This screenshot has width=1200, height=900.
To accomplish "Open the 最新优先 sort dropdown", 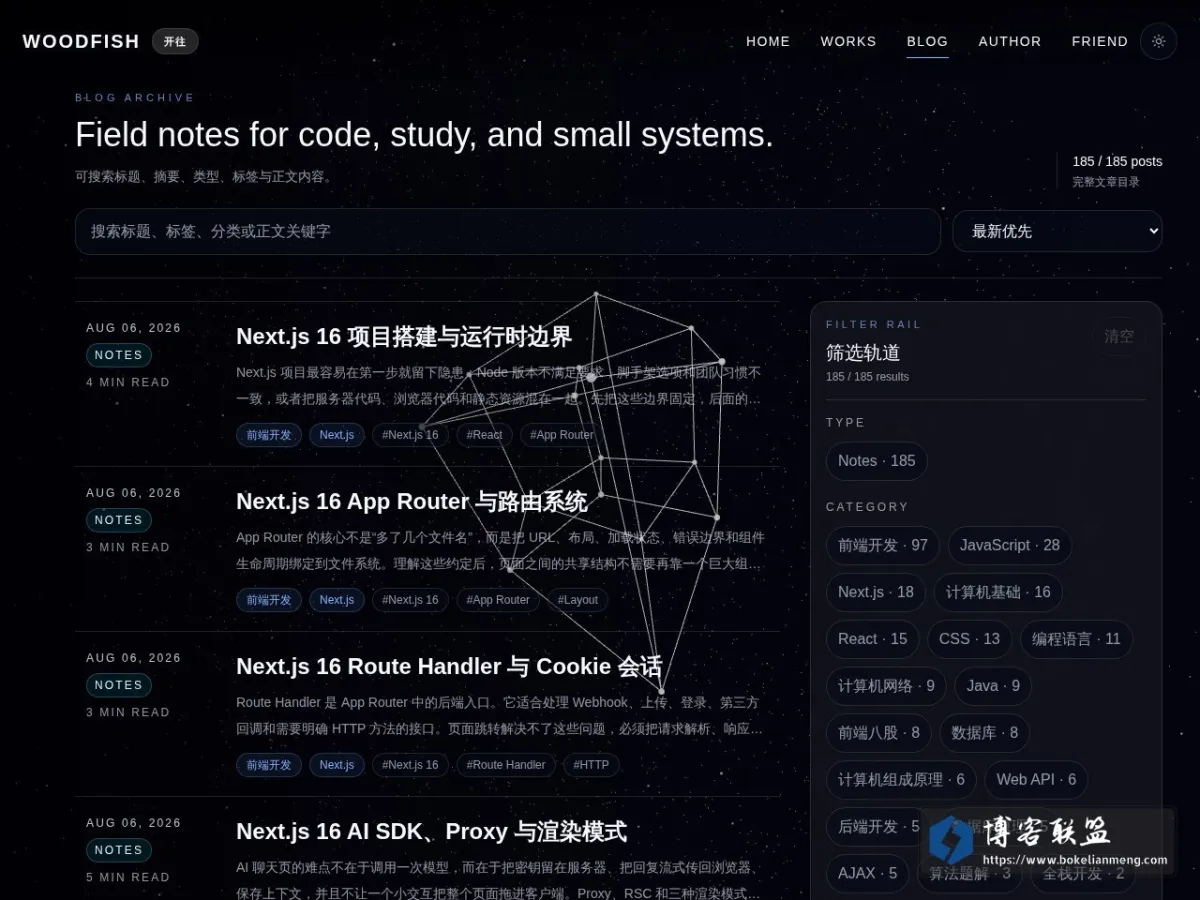I will coord(1057,231).
